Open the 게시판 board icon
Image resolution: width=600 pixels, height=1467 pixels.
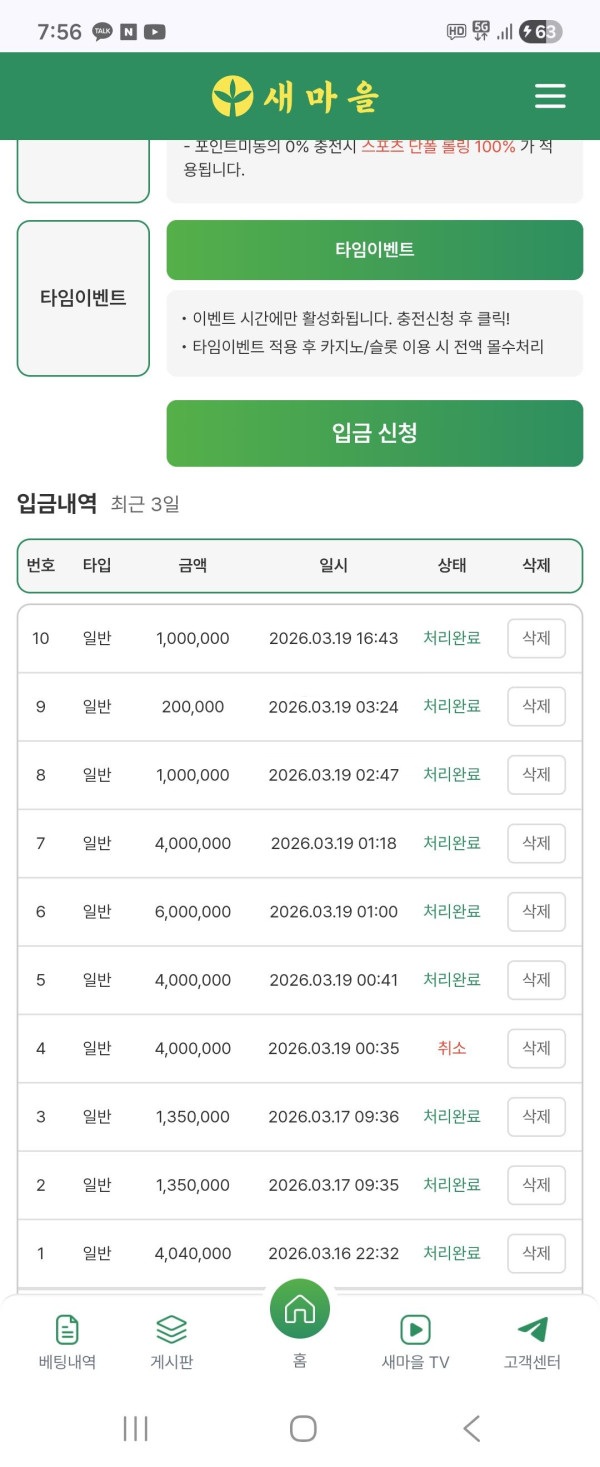pos(172,1329)
